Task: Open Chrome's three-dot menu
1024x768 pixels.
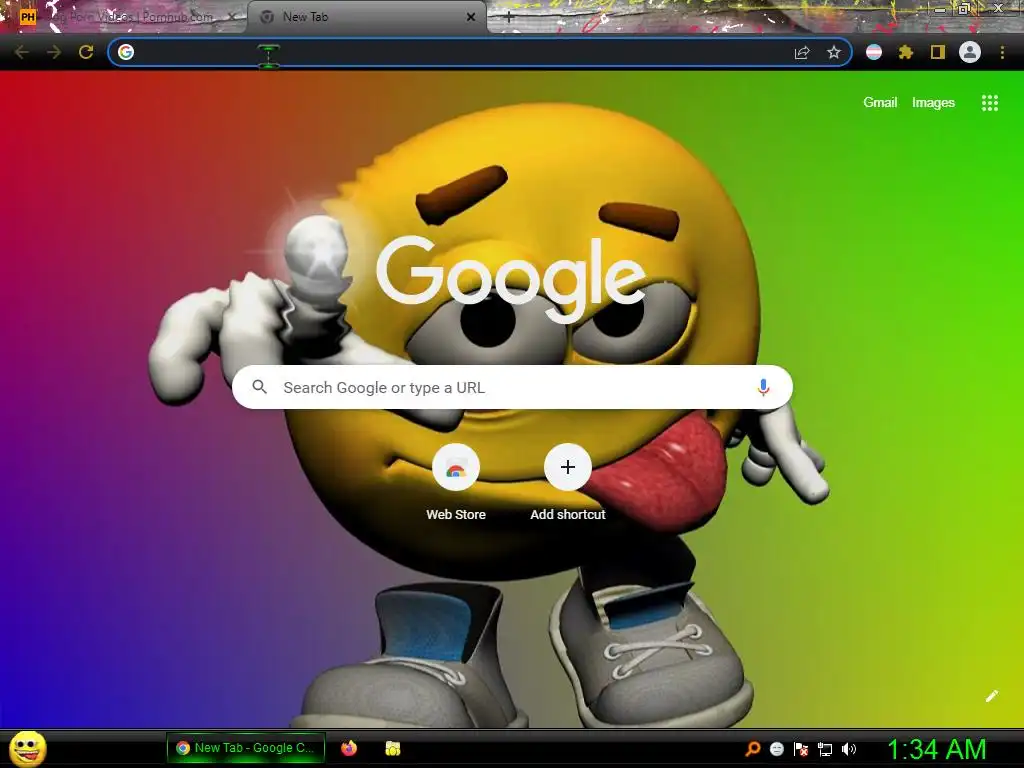Action: 1002,52
